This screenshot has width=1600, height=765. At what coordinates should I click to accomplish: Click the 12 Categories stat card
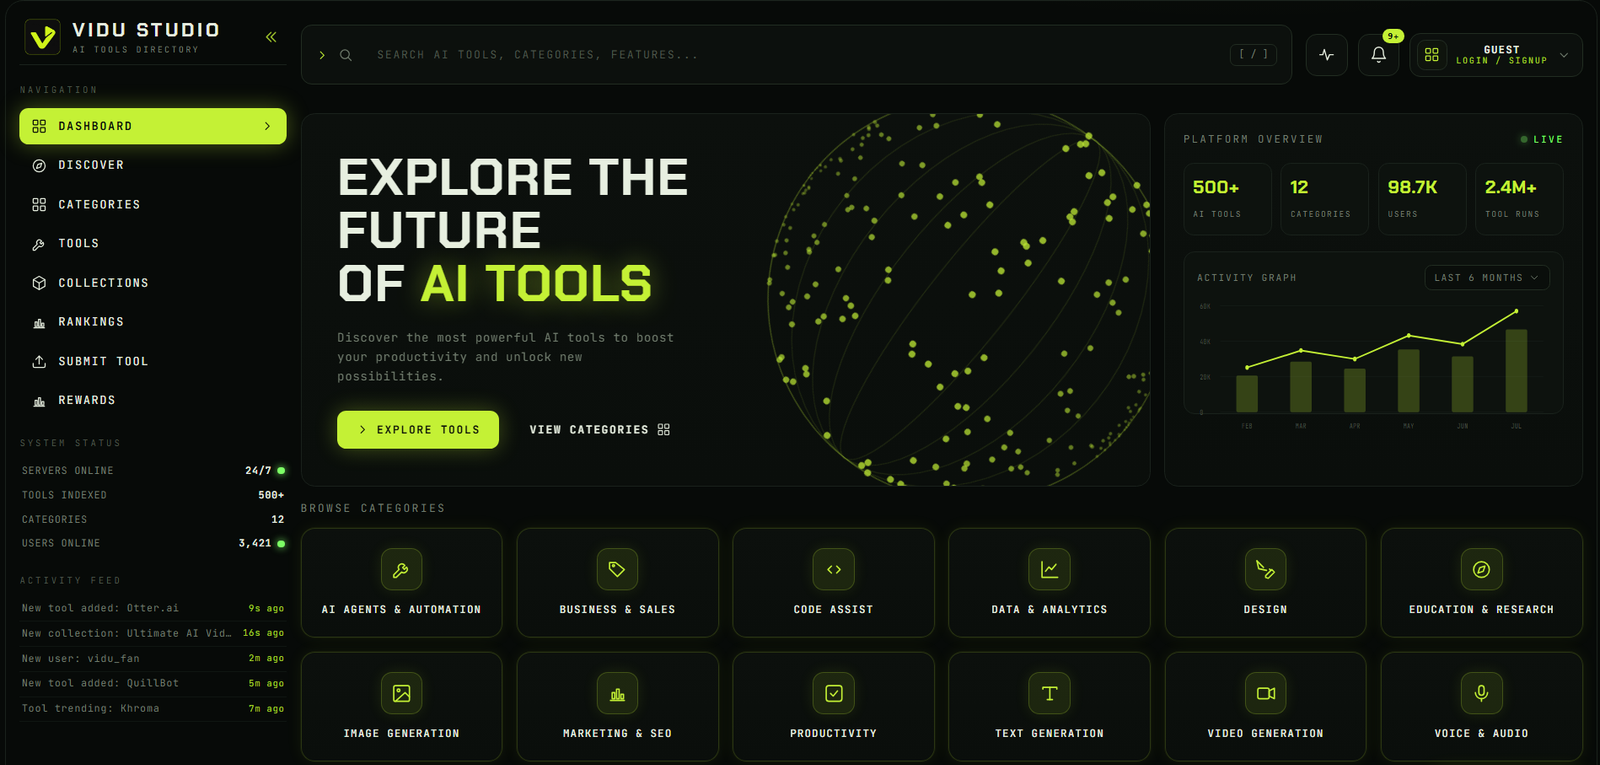pyautogui.click(x=1324, y=199)
